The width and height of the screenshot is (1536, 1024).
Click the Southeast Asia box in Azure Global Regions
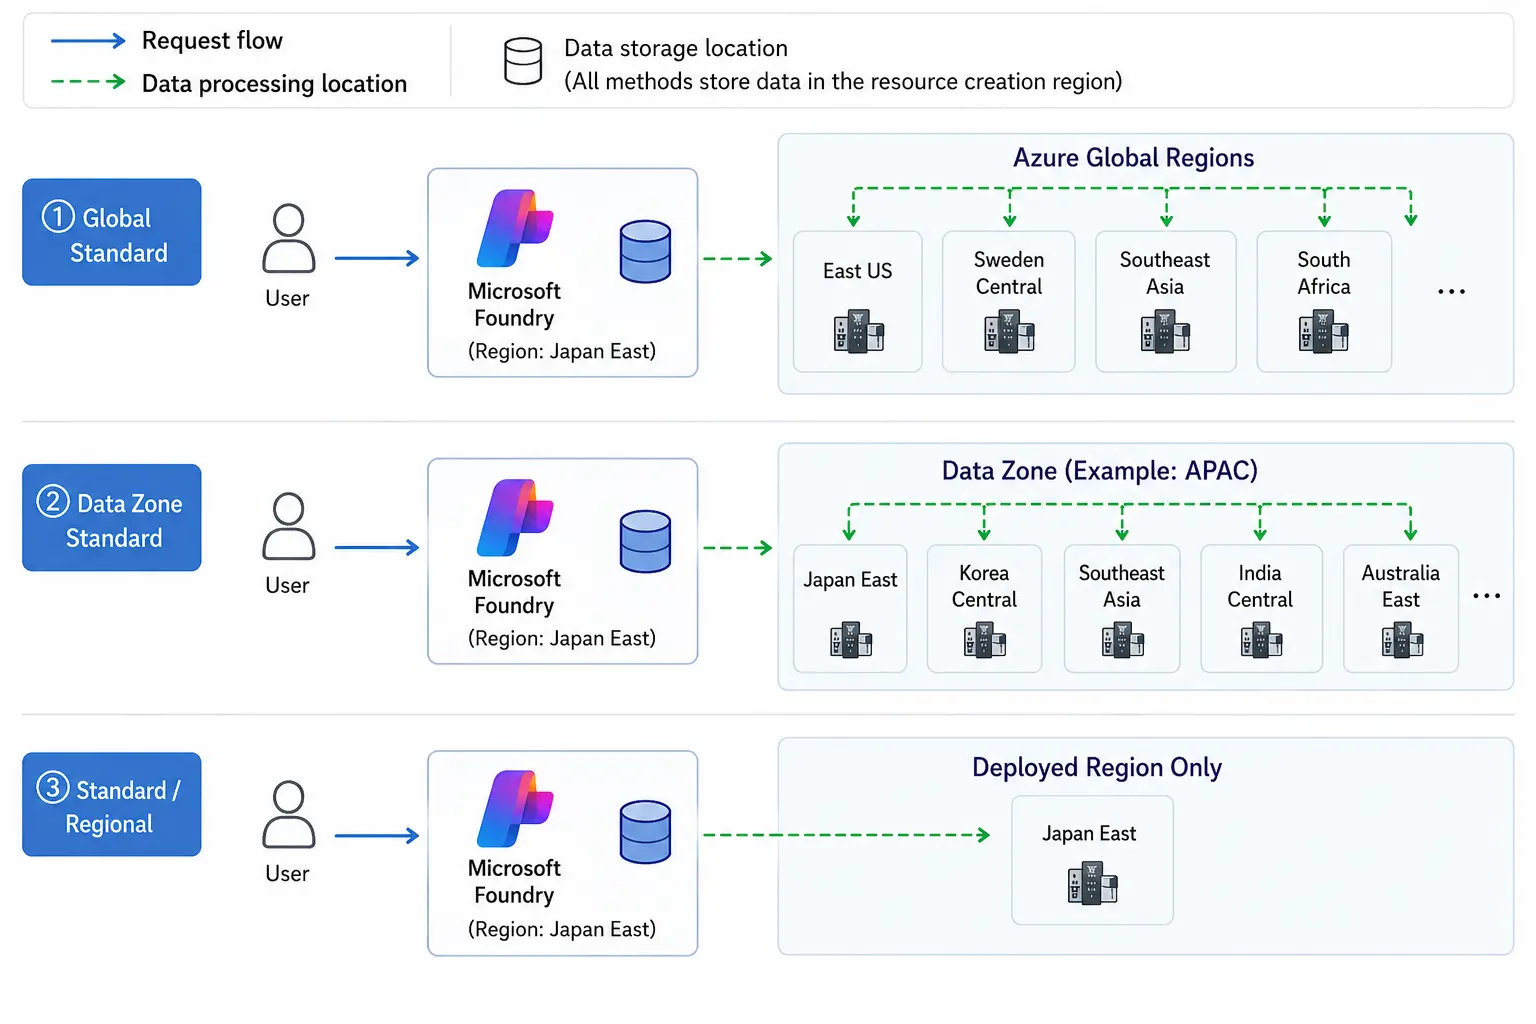[1166, 302]
